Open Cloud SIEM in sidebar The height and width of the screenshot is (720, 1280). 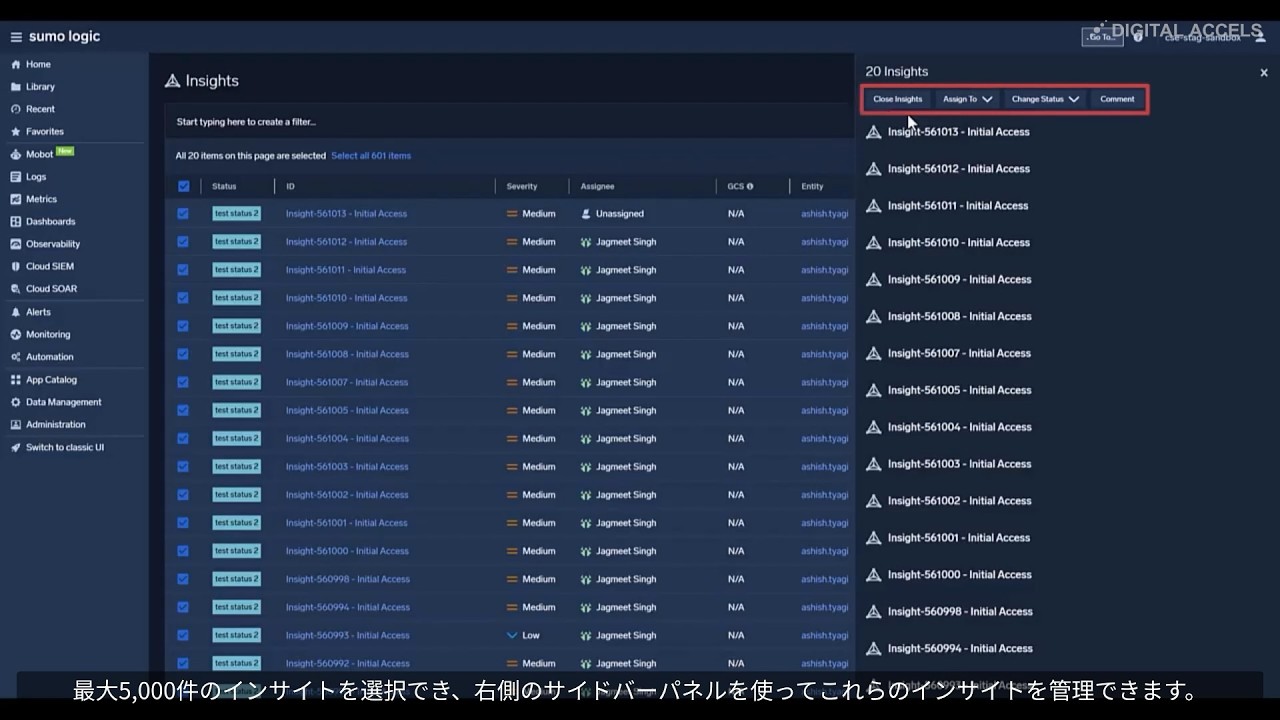point(50,267)
